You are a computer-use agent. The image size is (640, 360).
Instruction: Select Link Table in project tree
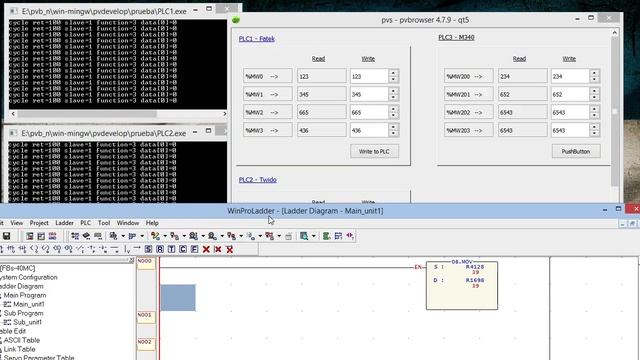coord(19,349)
